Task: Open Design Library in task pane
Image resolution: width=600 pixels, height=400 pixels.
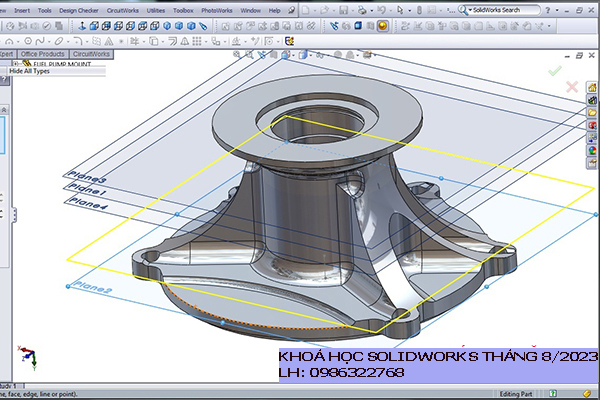Action: click(x=592, y=100)
